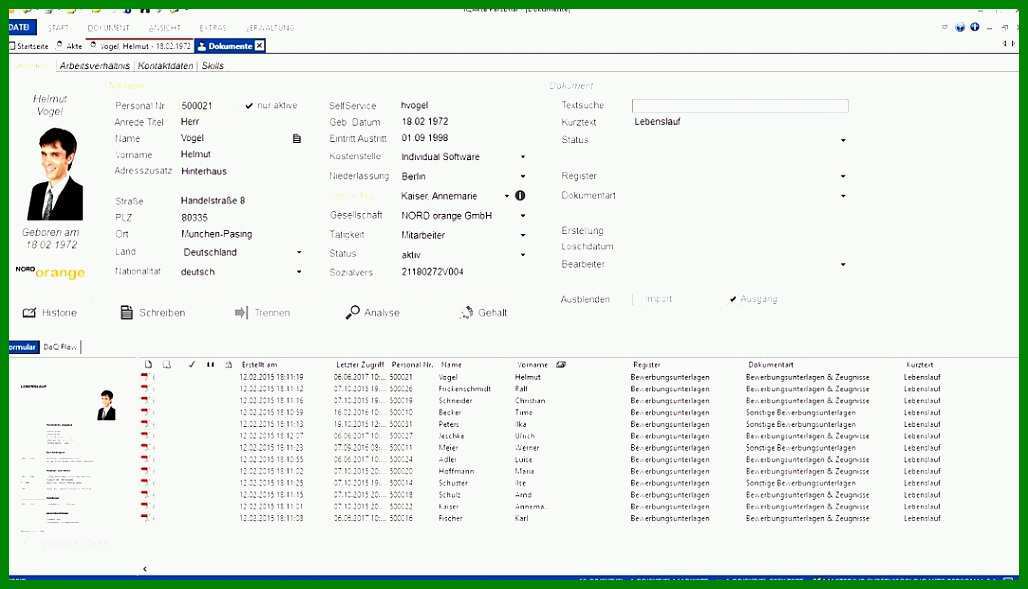Click the info icon beside Kaiser, Annemarie
Viewport: 1028px width, 589px height.
click(x=520, y=195)
